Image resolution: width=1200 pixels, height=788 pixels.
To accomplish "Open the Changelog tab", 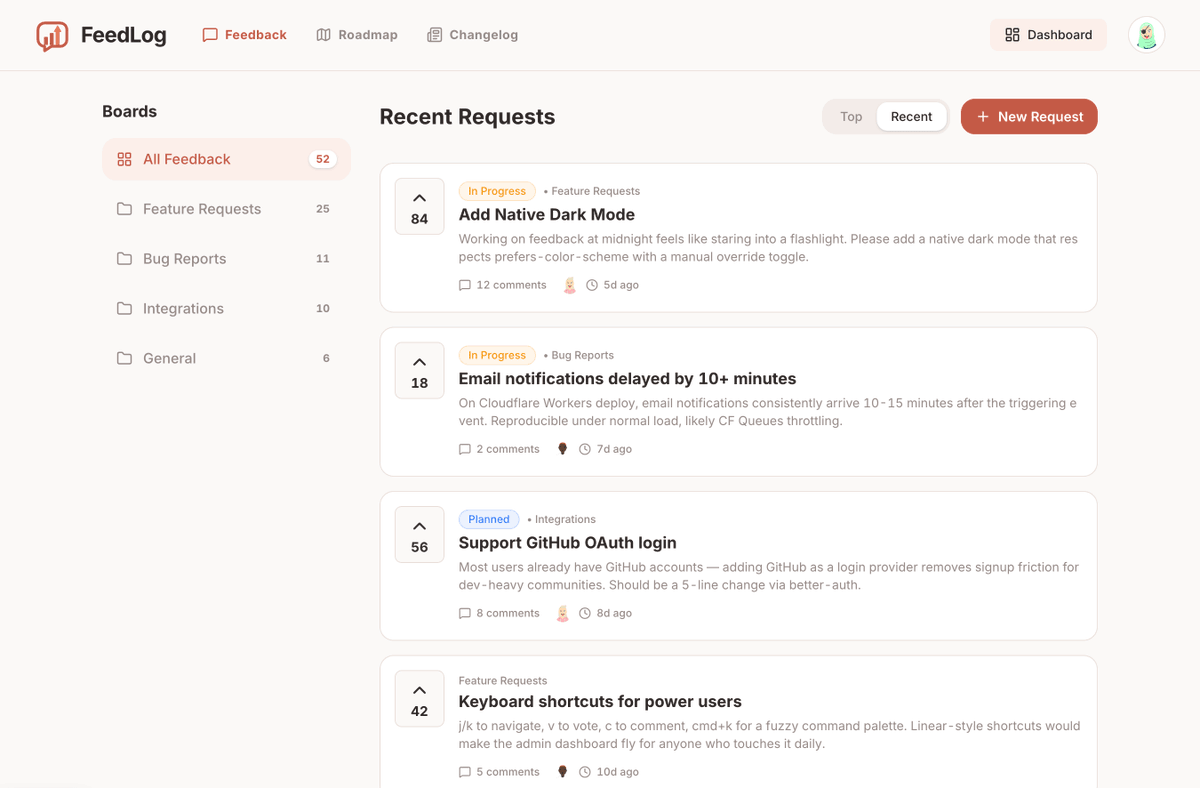I will 472,35.
